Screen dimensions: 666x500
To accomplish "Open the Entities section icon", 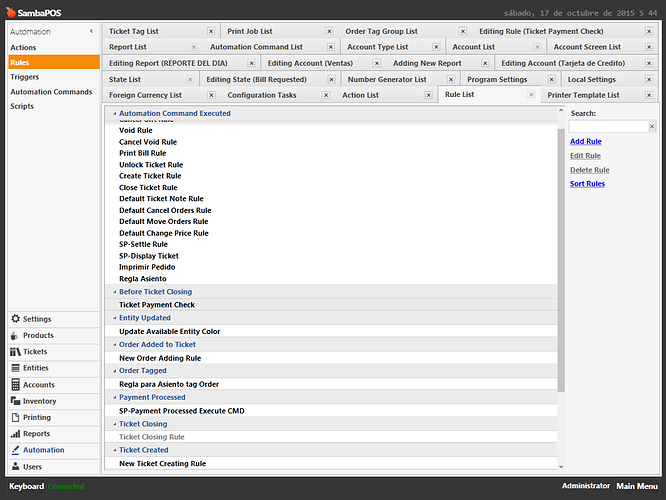I will [x=15, y=368].
